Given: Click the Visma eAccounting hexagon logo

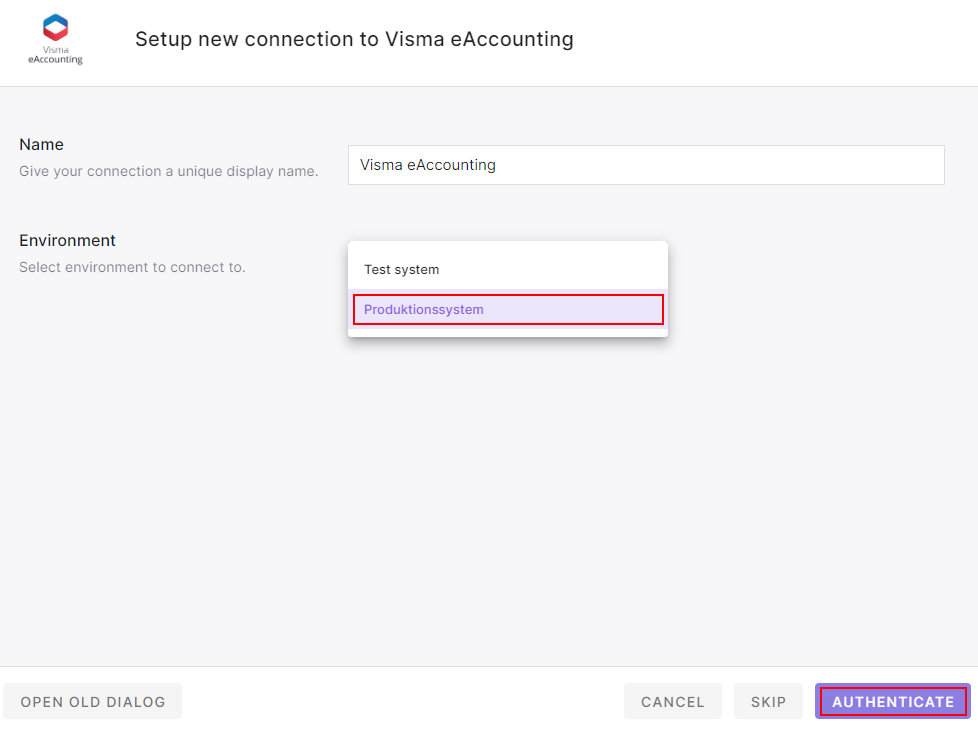Looking at the screenshot, I should [x=56, y=27].
